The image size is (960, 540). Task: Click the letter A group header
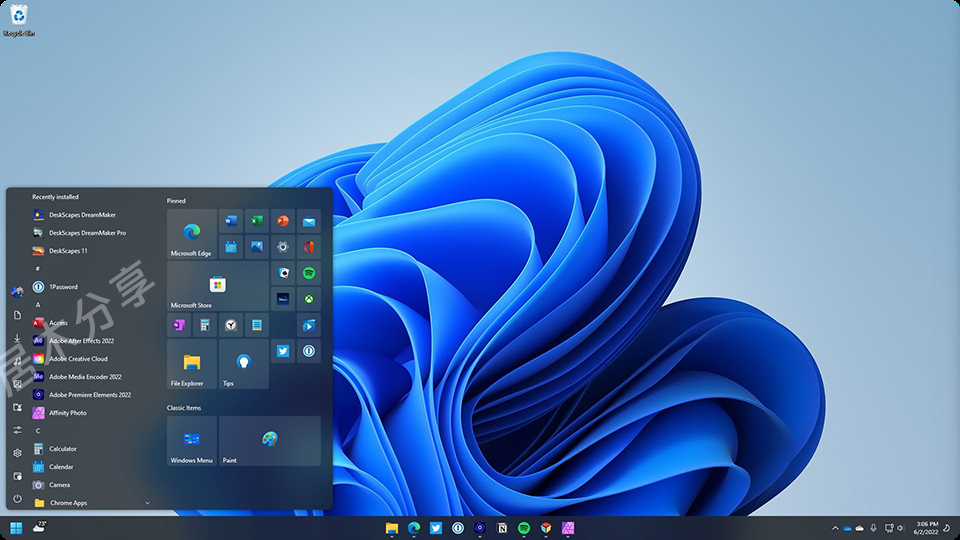[x=38, y=305]
